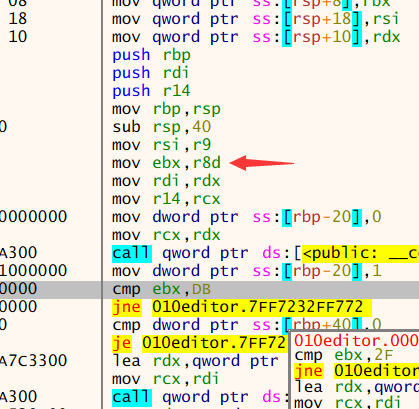Click the 'sub rsp,40' instruction
The image size is (419, 409).
pyautogui.click(x=162, y=127)
